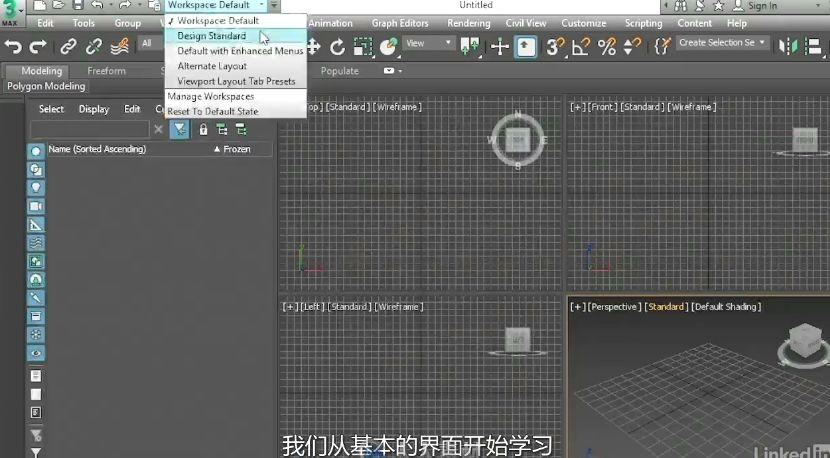Open the Scripting menu
This screenshot has height=458, width=830.
[643, 23]
